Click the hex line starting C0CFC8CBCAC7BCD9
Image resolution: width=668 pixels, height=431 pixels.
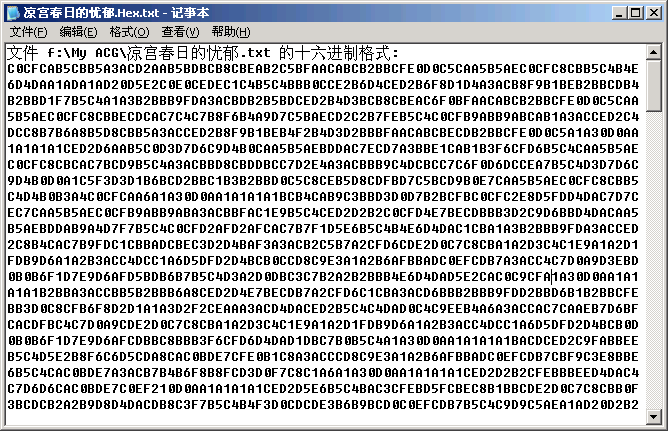(323, 165)
